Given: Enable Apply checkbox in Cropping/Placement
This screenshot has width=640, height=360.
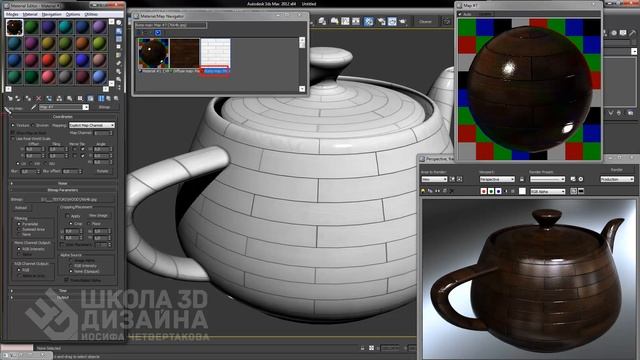Looking at the screenshot, I should pos(67,216).
